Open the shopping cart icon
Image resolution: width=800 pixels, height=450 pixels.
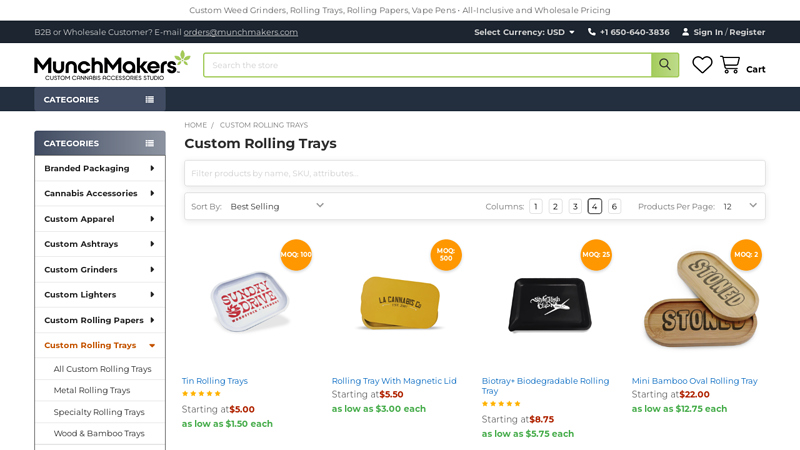pos(731,65)
